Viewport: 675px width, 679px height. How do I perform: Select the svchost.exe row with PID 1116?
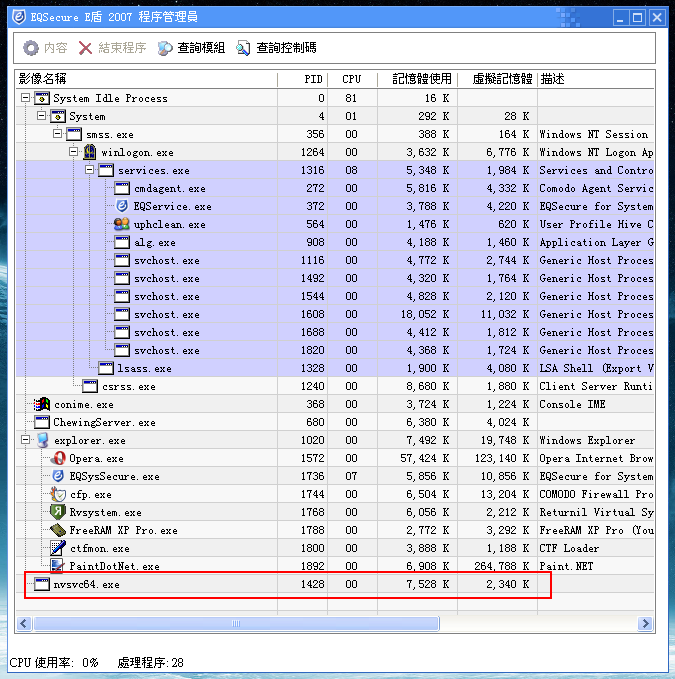coord(335,260)
